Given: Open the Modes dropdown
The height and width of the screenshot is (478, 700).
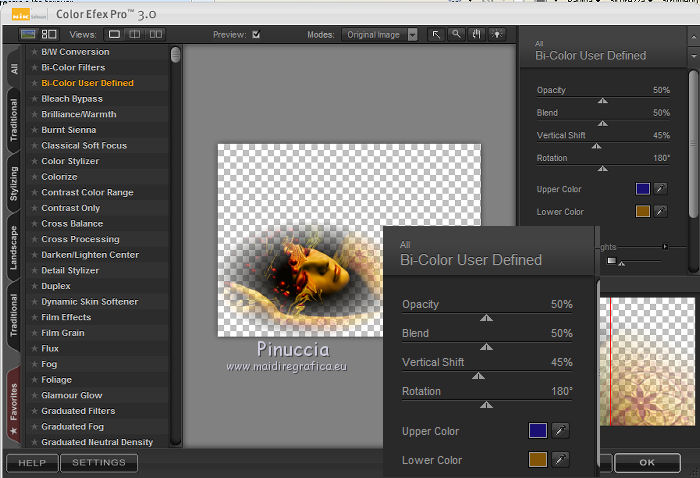Looking at the screenshot, I should pos(412,35).
